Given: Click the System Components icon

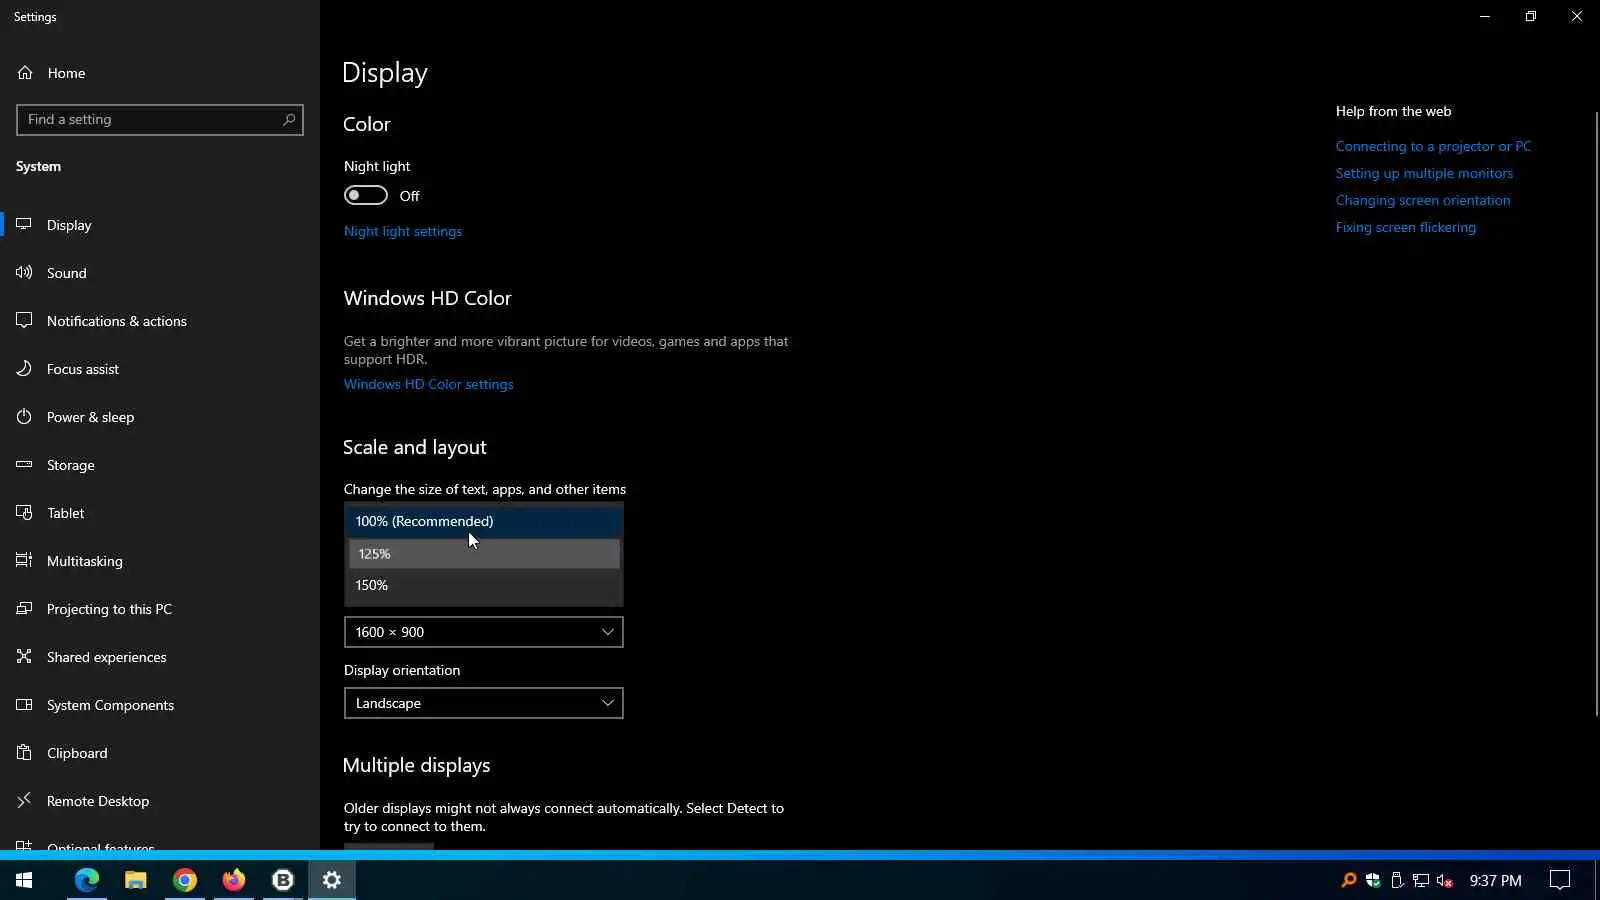Looking at the screenshot, I should pyautogui.click(x=24, y=705).
